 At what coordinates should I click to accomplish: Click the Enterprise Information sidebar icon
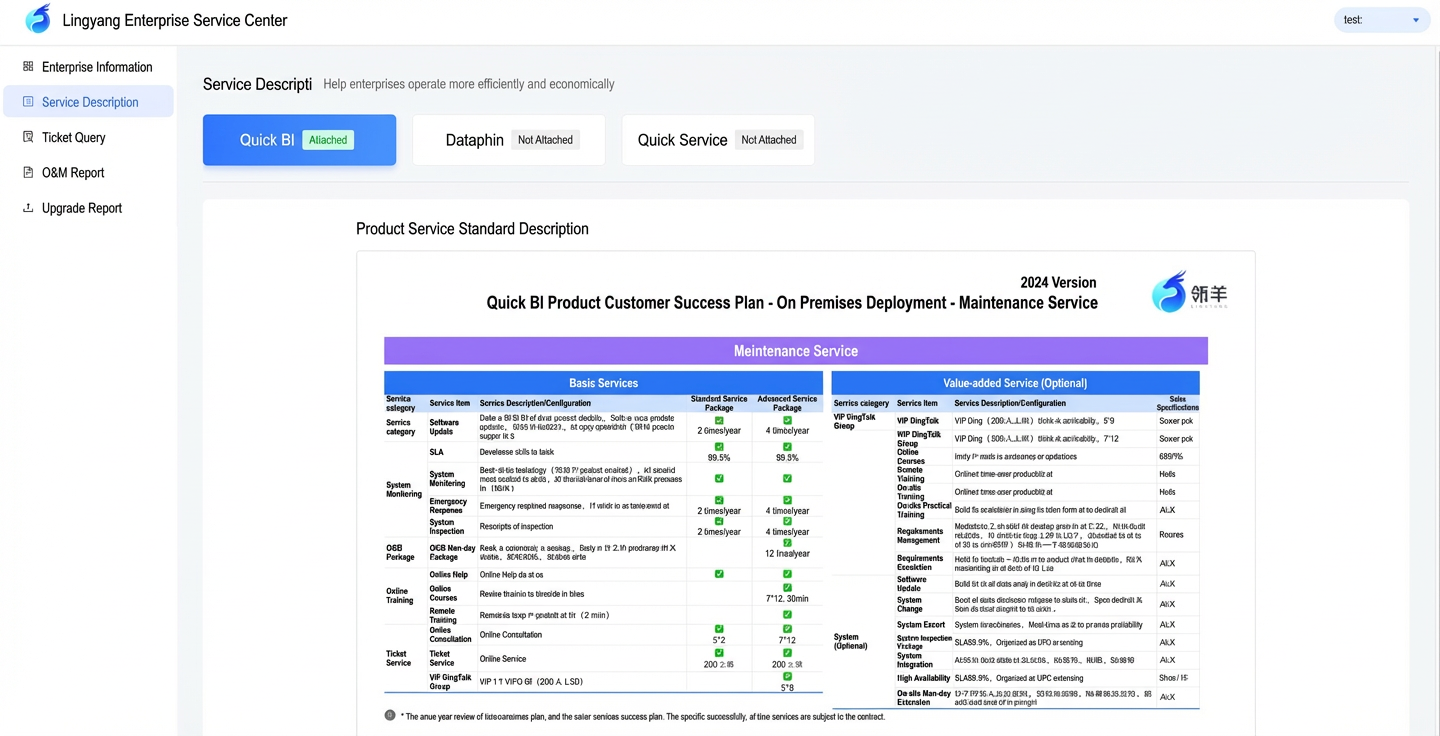click(28, 67)
